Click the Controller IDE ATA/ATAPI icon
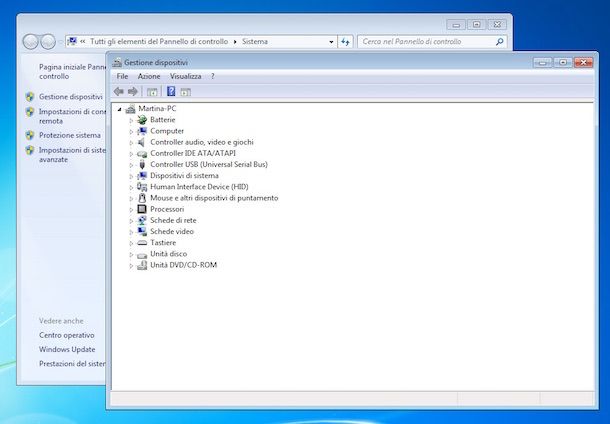 coord(142,154)
